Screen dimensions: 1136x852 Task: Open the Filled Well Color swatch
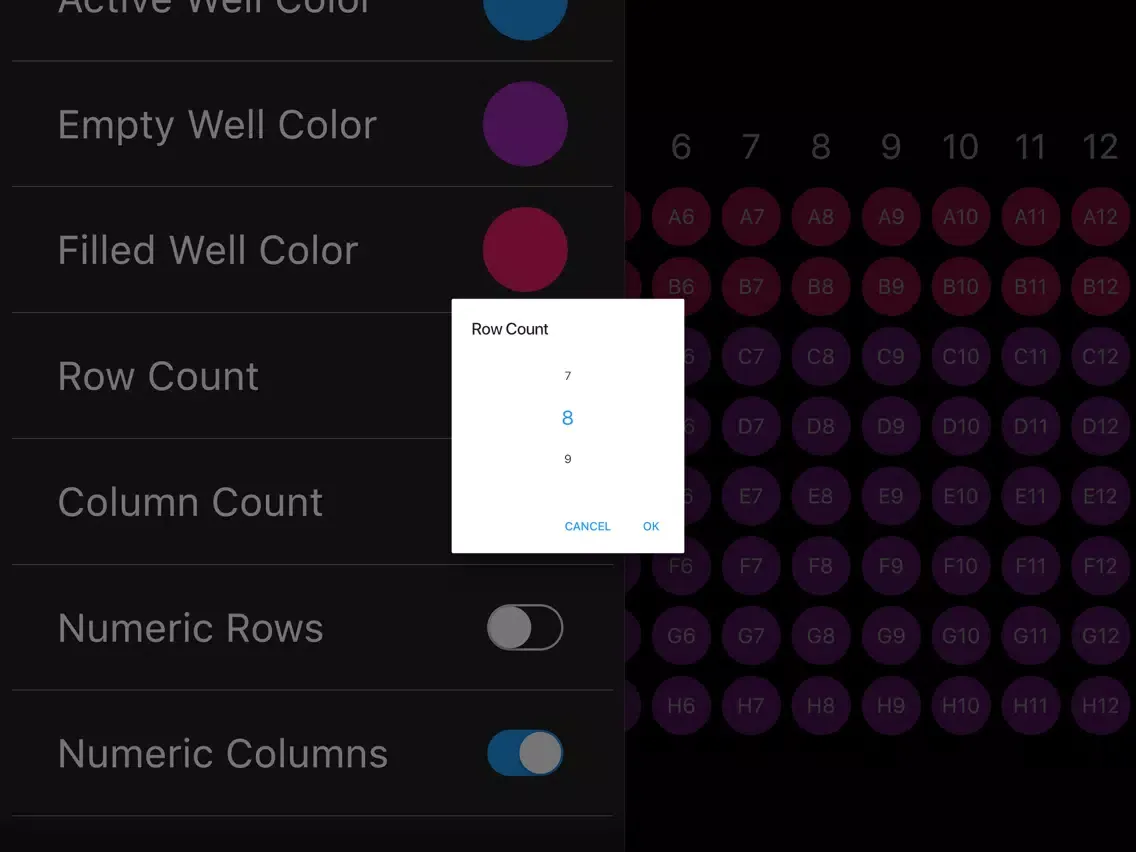click(x=525, y=250)
